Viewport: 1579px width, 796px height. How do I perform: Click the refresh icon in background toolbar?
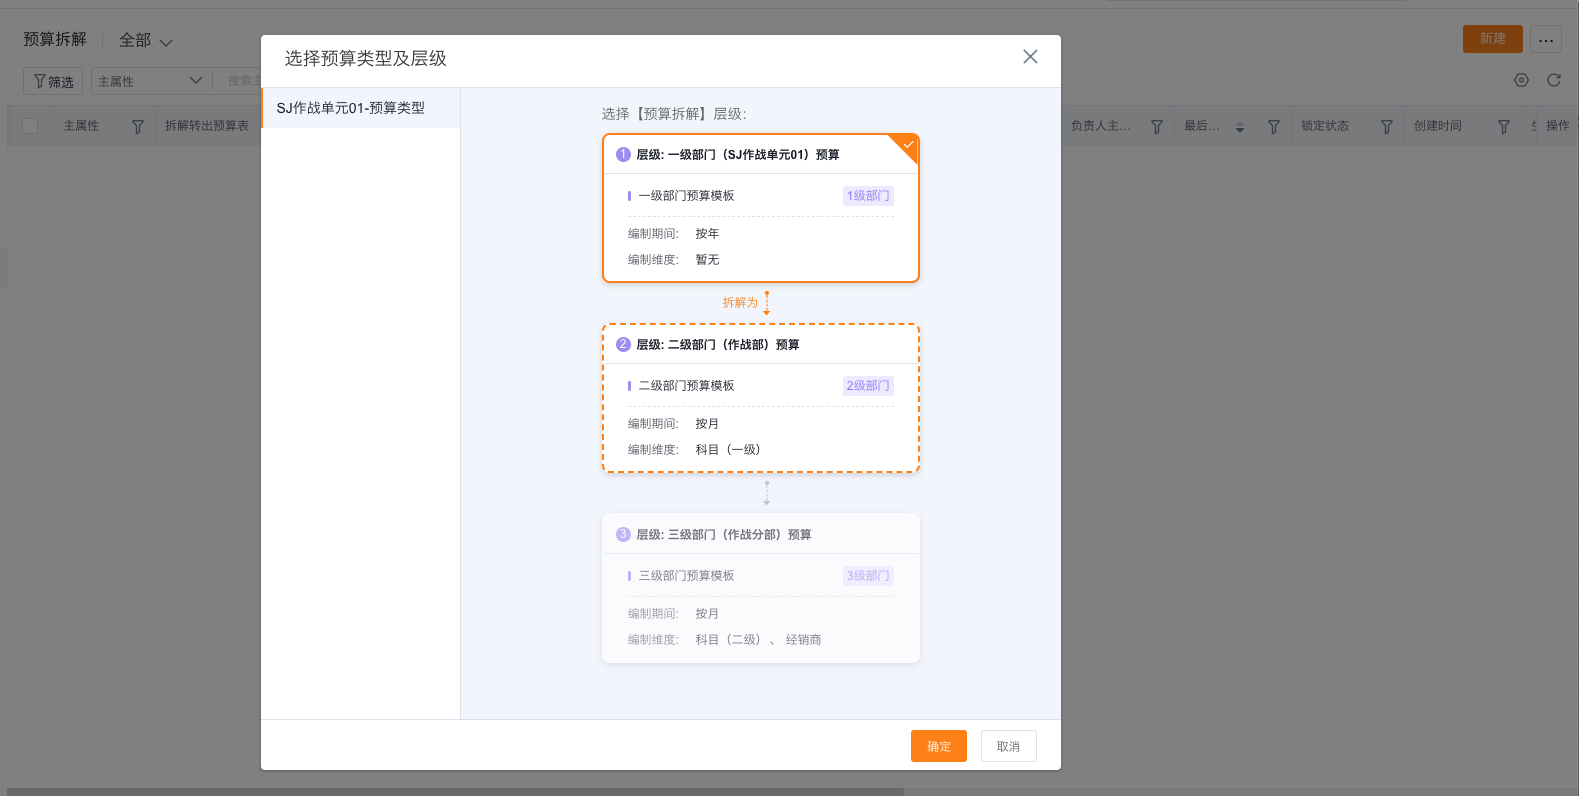1554,80
